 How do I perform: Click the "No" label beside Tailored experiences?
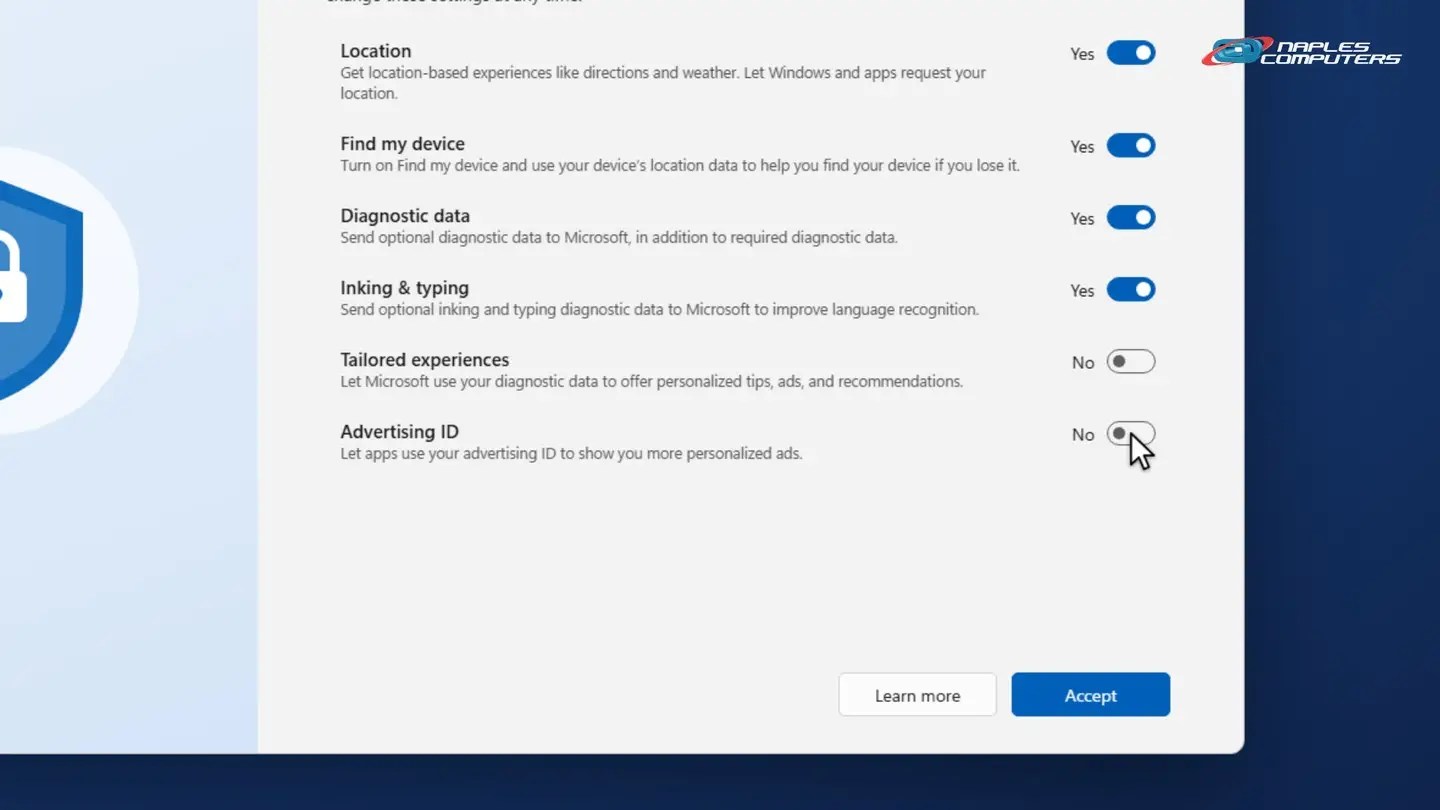(1083, 363)
